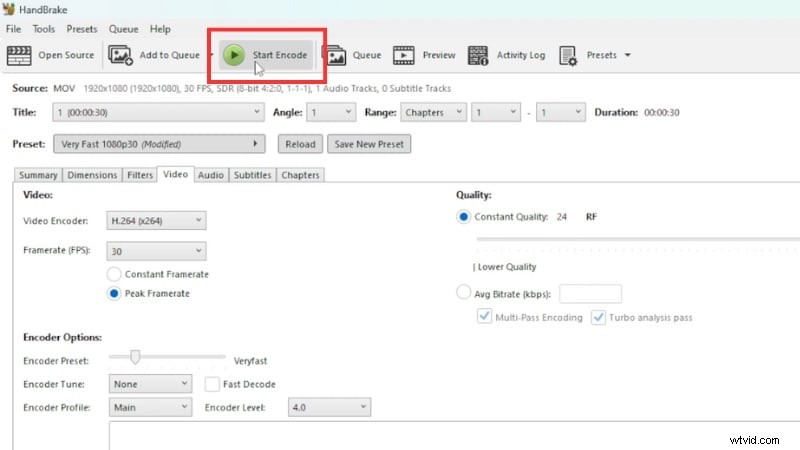Open the File menu
800x450 pixels.
coord(13,29)
